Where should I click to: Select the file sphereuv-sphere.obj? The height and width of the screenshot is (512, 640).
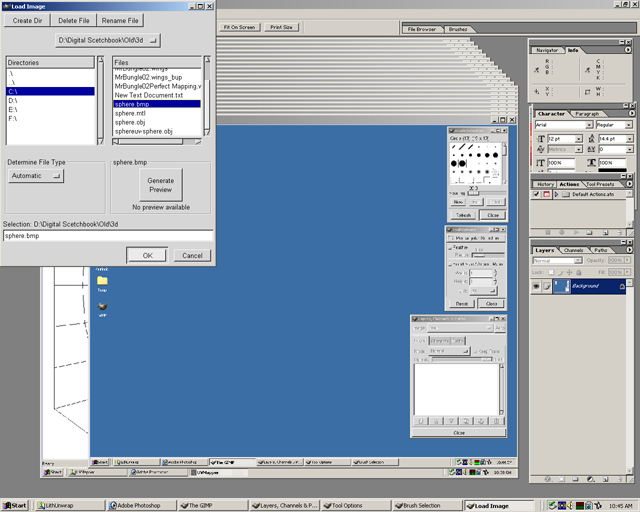[157, 131]
